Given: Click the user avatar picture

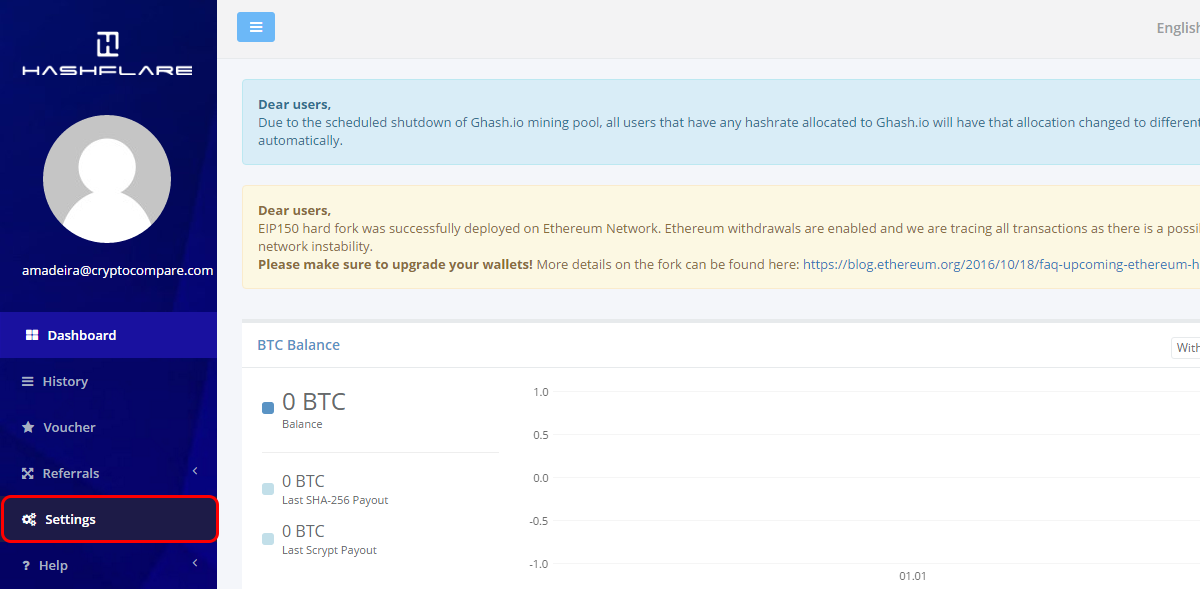Looking at the screenshot, I should pos(107,179).
